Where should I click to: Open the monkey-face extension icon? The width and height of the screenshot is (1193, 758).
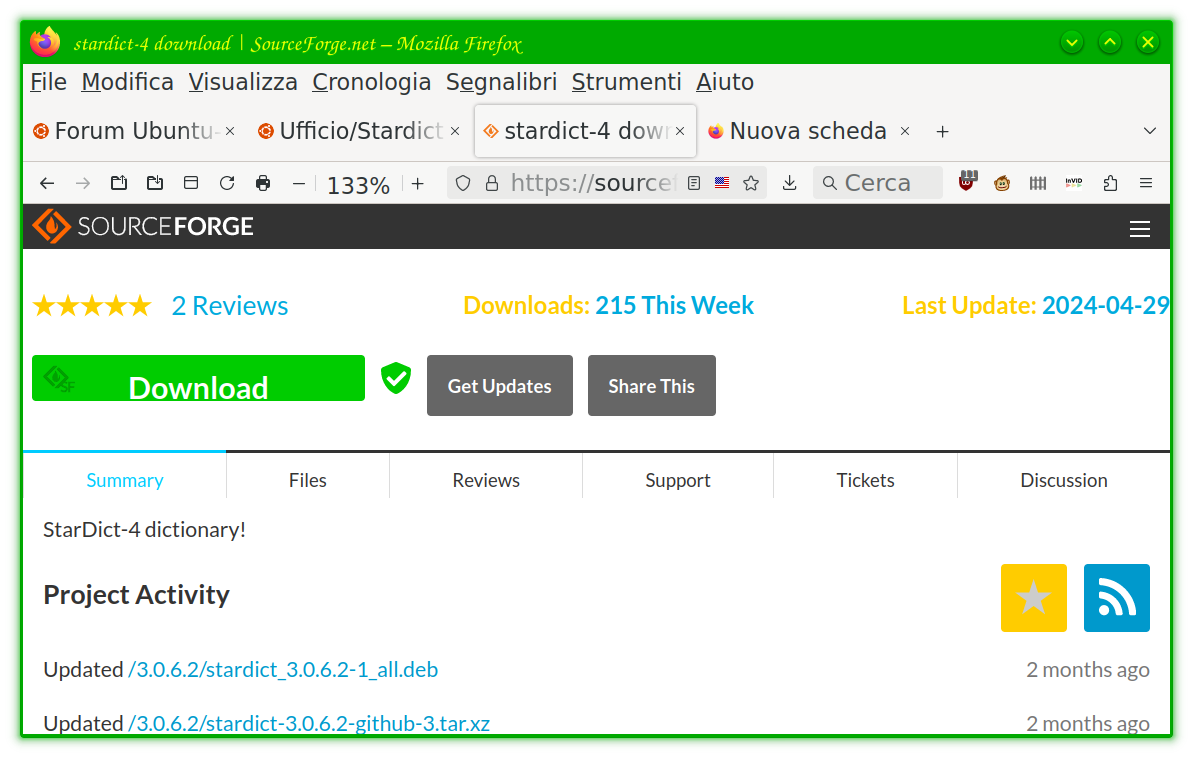tap(1002, 183)
